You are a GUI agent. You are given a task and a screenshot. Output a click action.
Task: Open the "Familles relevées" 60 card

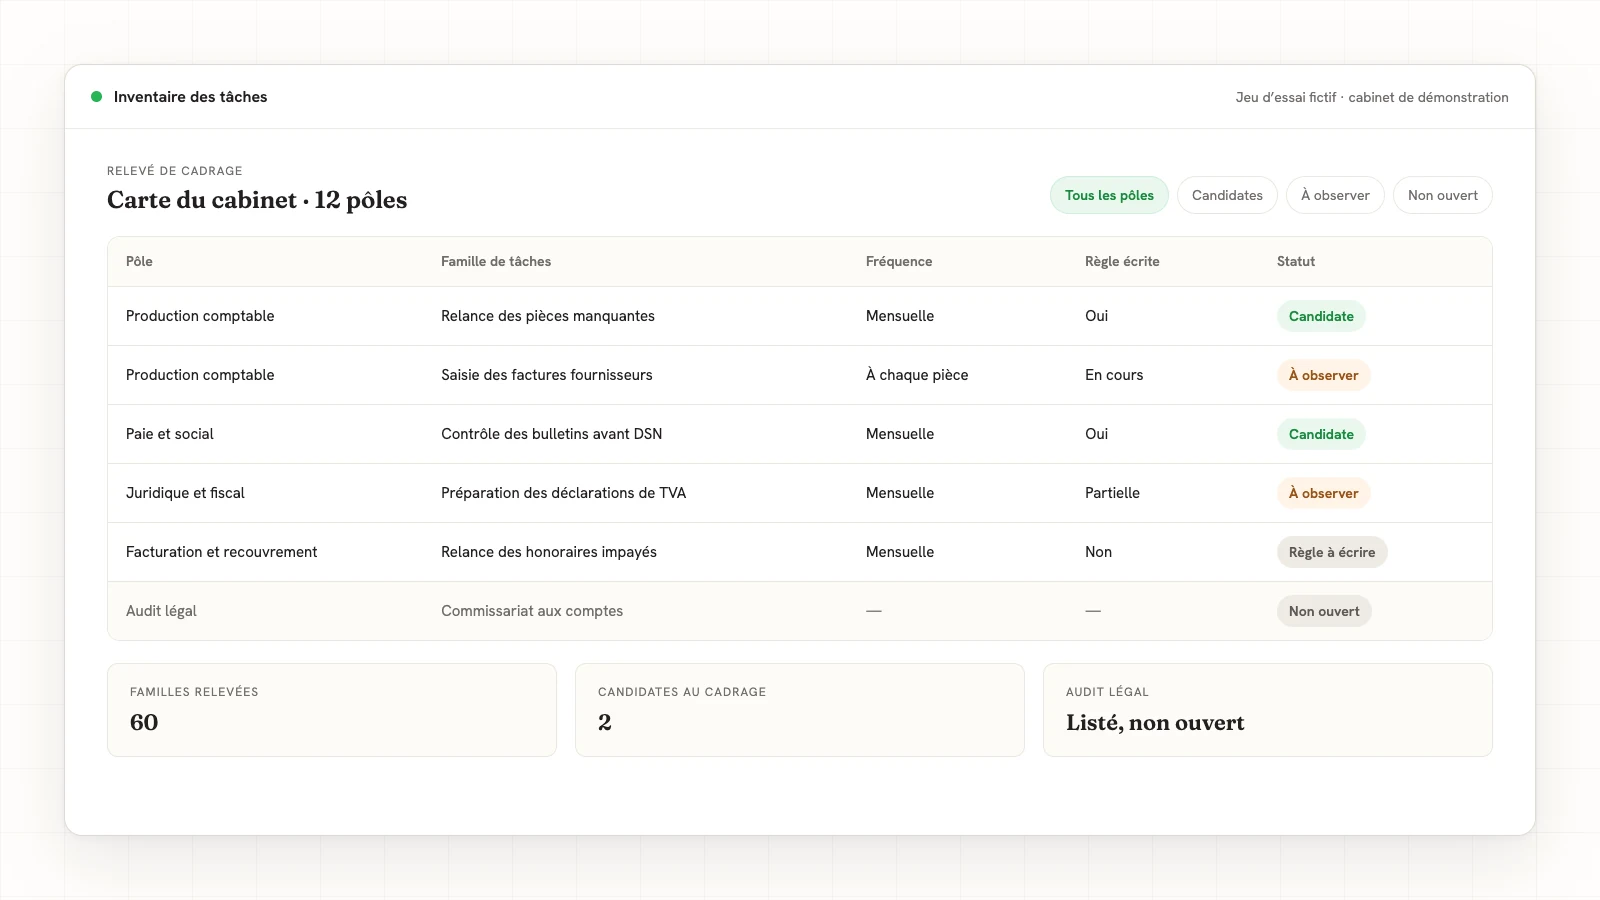332,710
